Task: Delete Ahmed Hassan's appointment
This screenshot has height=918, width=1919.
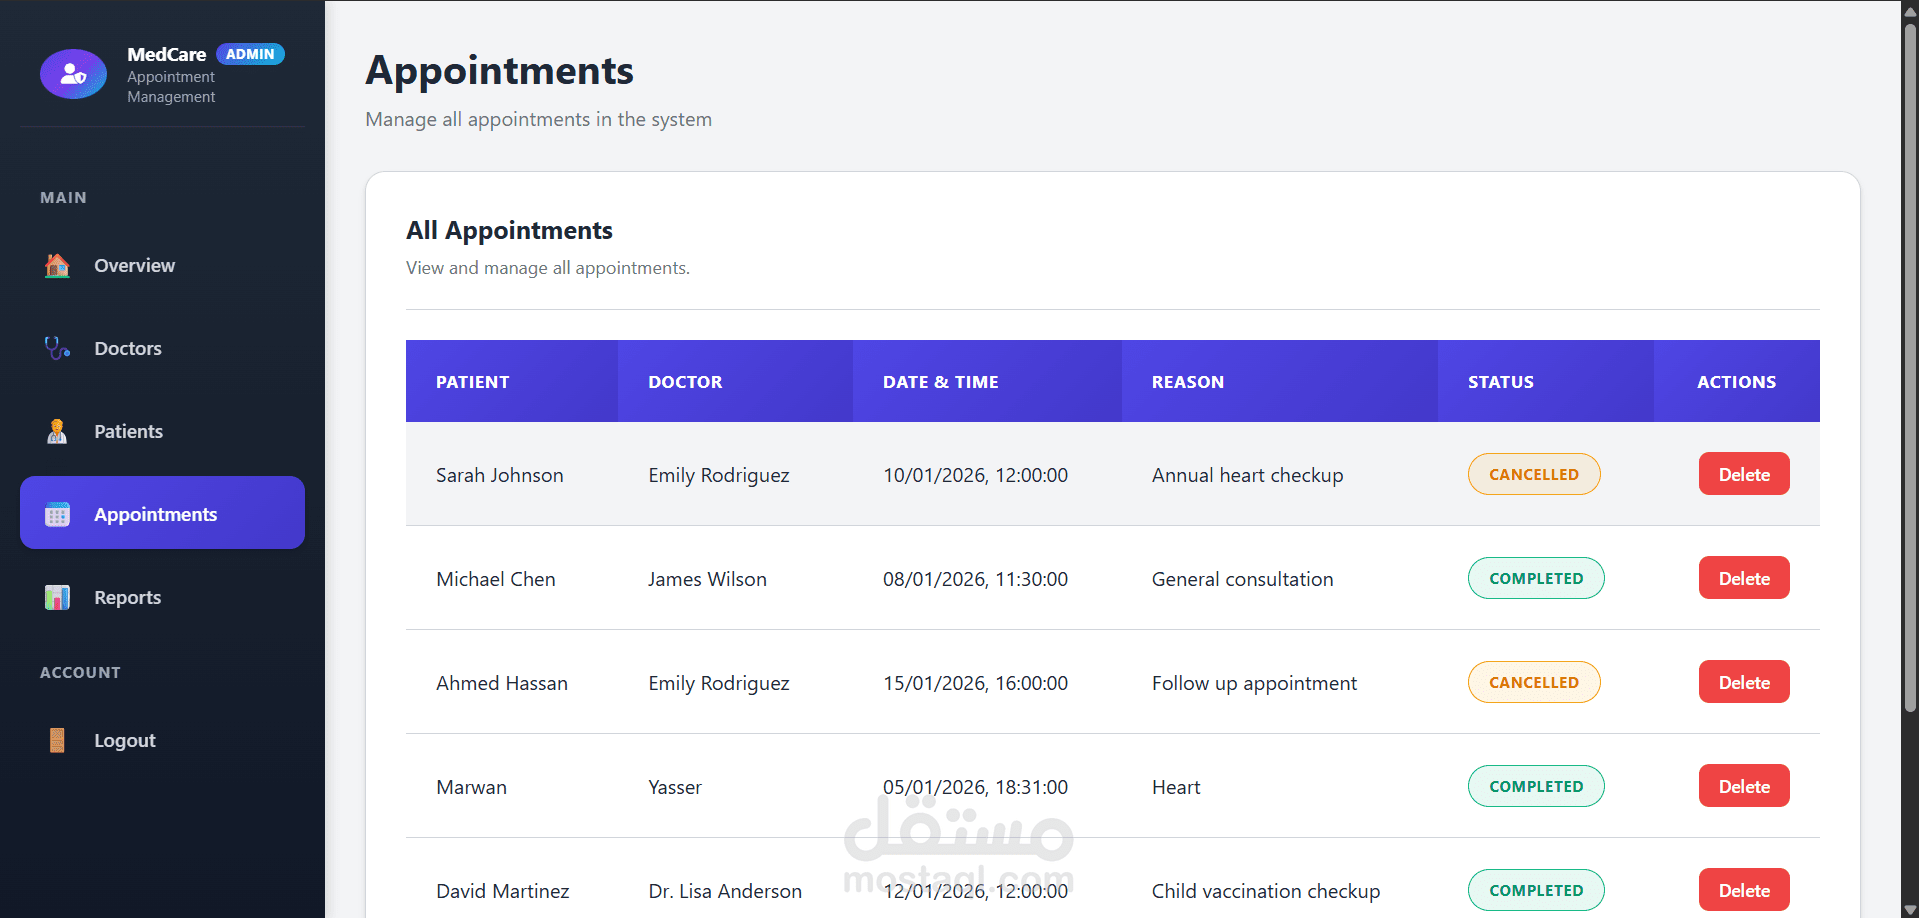Action: coord(1743,683)
